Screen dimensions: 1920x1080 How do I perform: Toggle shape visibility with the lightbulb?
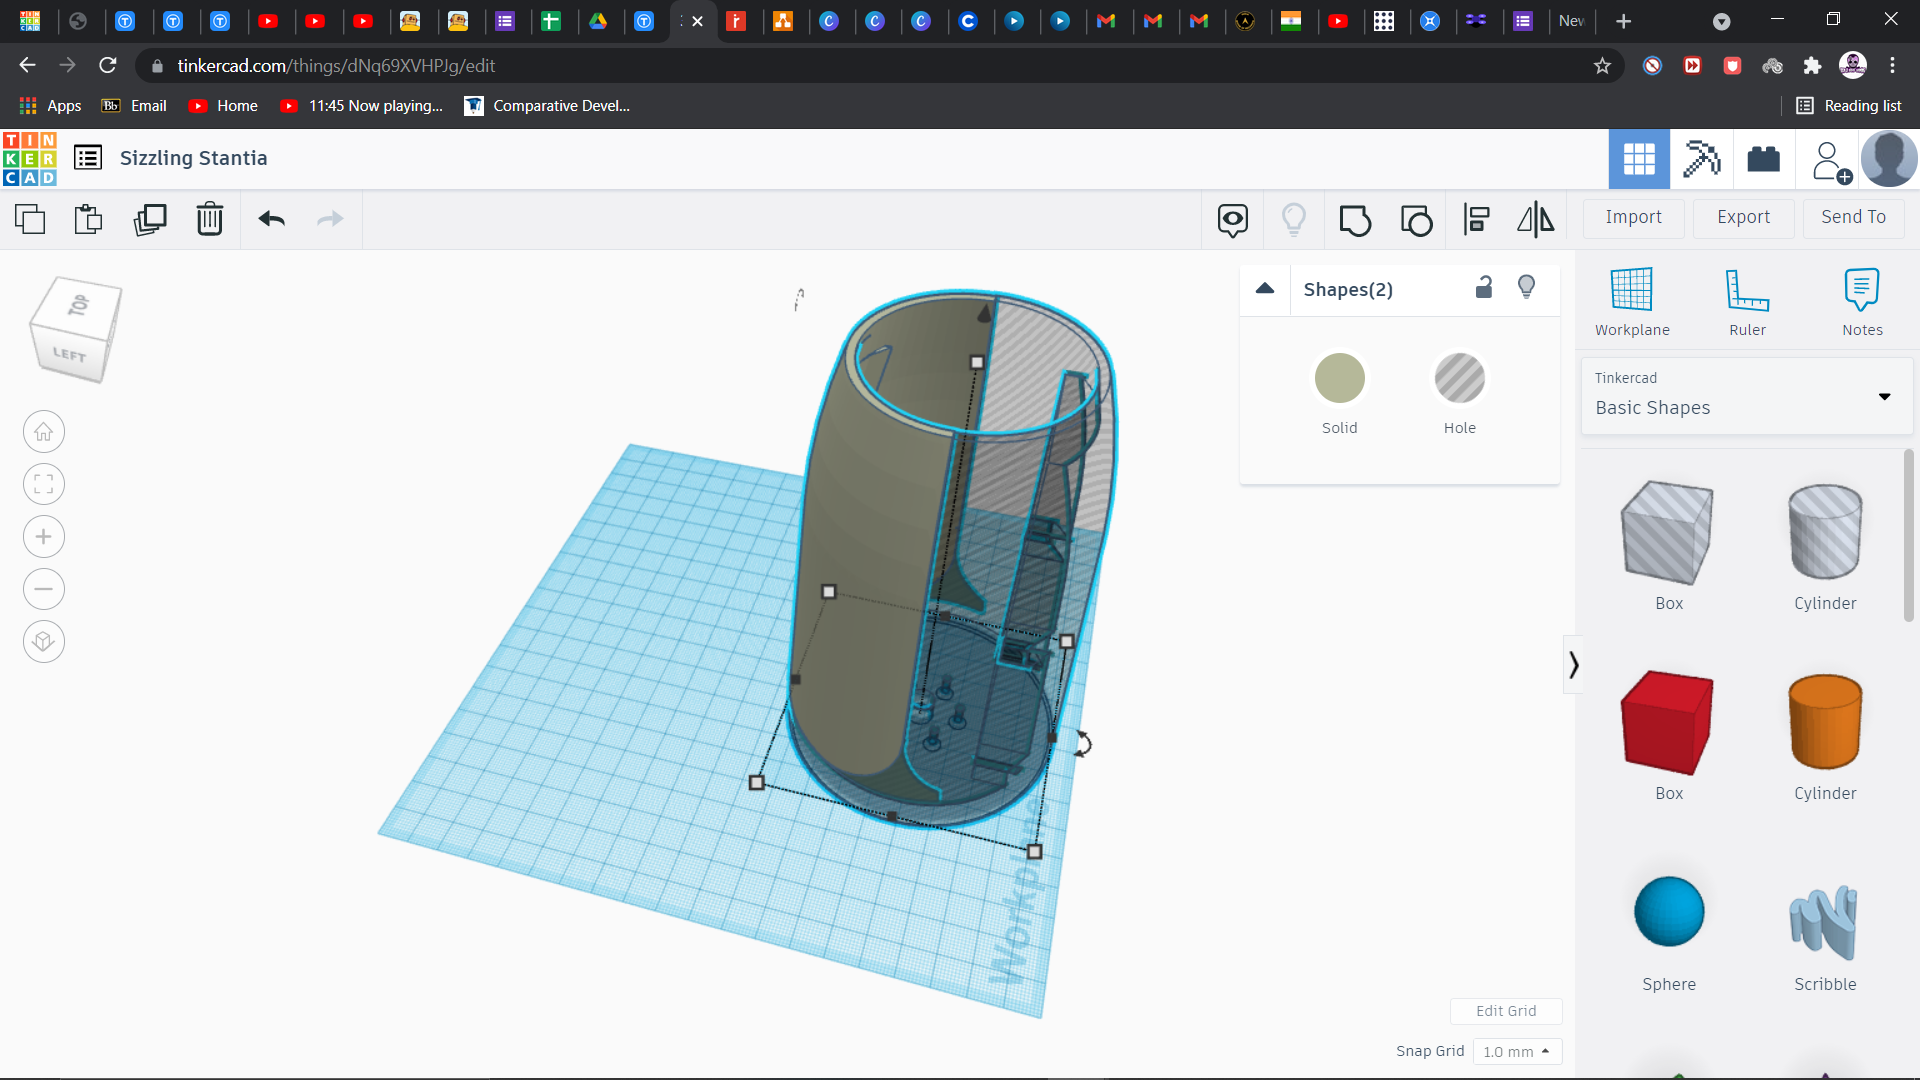[x=1526, y=287]
